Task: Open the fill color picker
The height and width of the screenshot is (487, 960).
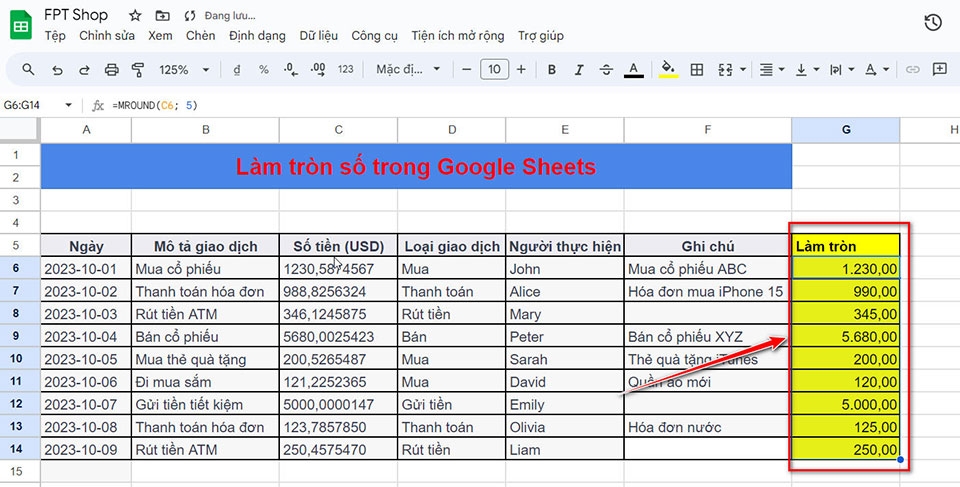Action: click(668, 70)
